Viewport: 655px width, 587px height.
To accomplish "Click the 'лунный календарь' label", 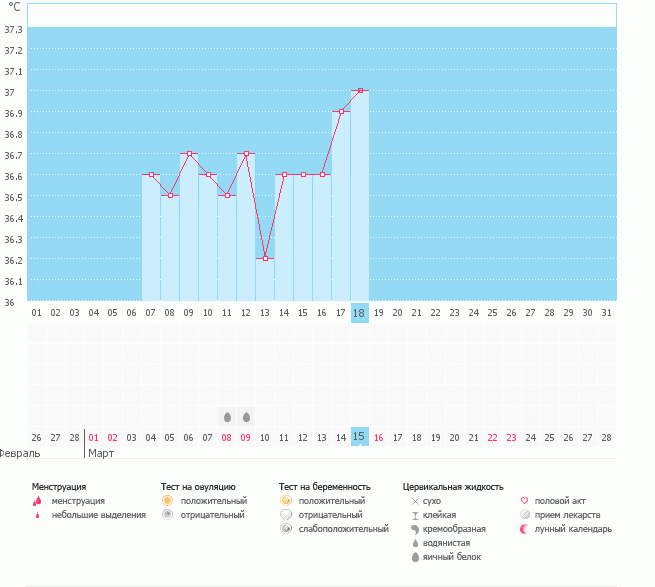I will coord(573,529).
